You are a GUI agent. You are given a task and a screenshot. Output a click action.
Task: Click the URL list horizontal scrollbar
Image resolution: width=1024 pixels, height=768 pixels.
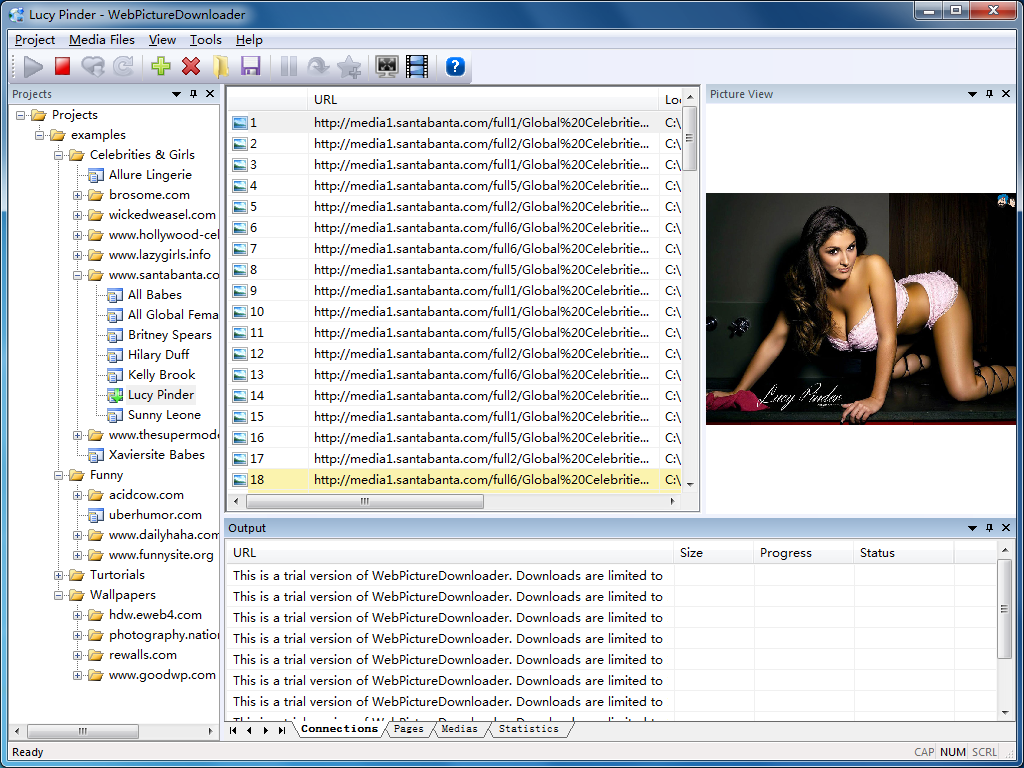(x=365, y=502)
